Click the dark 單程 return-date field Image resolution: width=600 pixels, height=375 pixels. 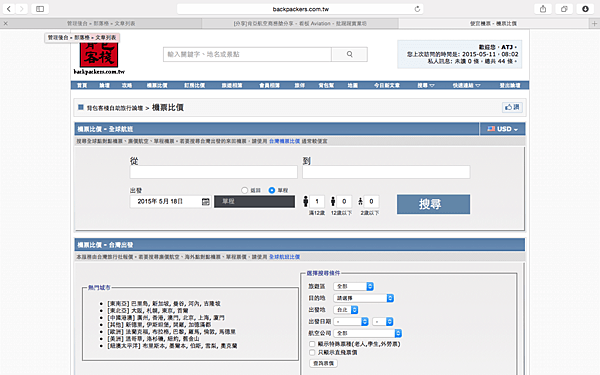(x=254, y=202)
